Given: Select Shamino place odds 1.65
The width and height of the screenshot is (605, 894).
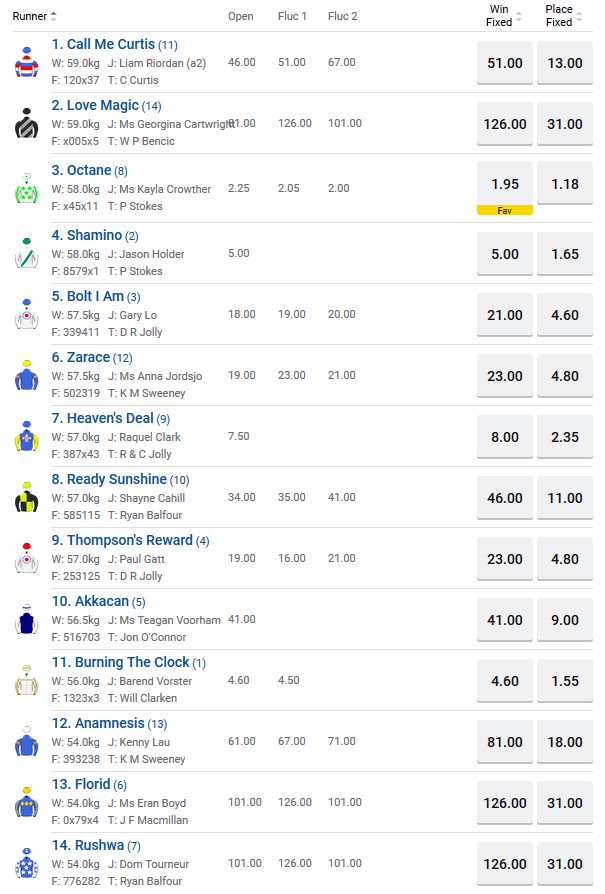Looking at the screenshot, I should (564, 254).
